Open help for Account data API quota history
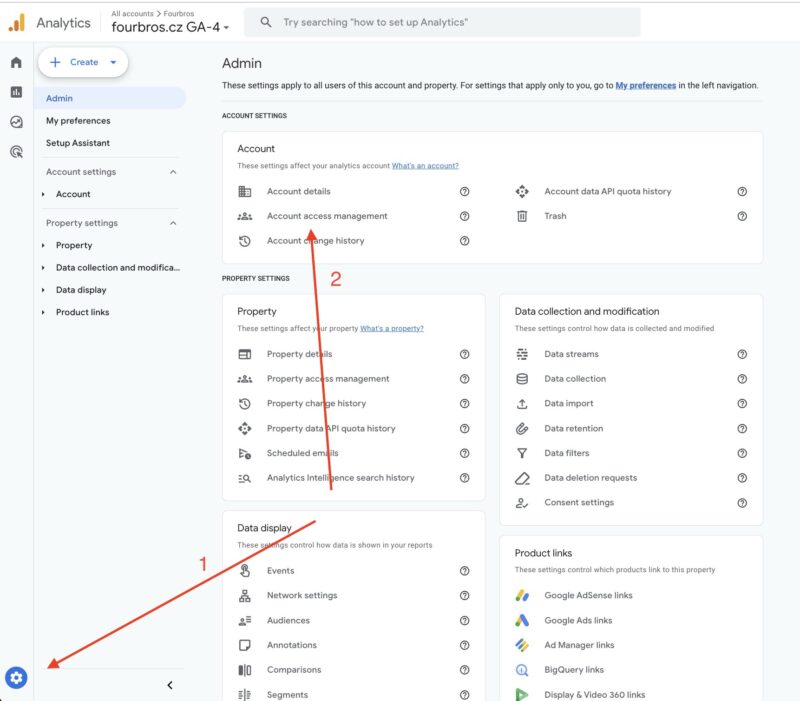Screen dimensions: 800x701 click(x=742, y=191)
